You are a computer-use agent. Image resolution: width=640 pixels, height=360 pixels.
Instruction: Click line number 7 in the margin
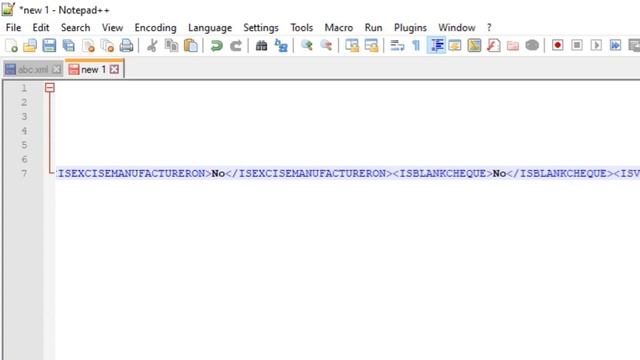point(24,173)
